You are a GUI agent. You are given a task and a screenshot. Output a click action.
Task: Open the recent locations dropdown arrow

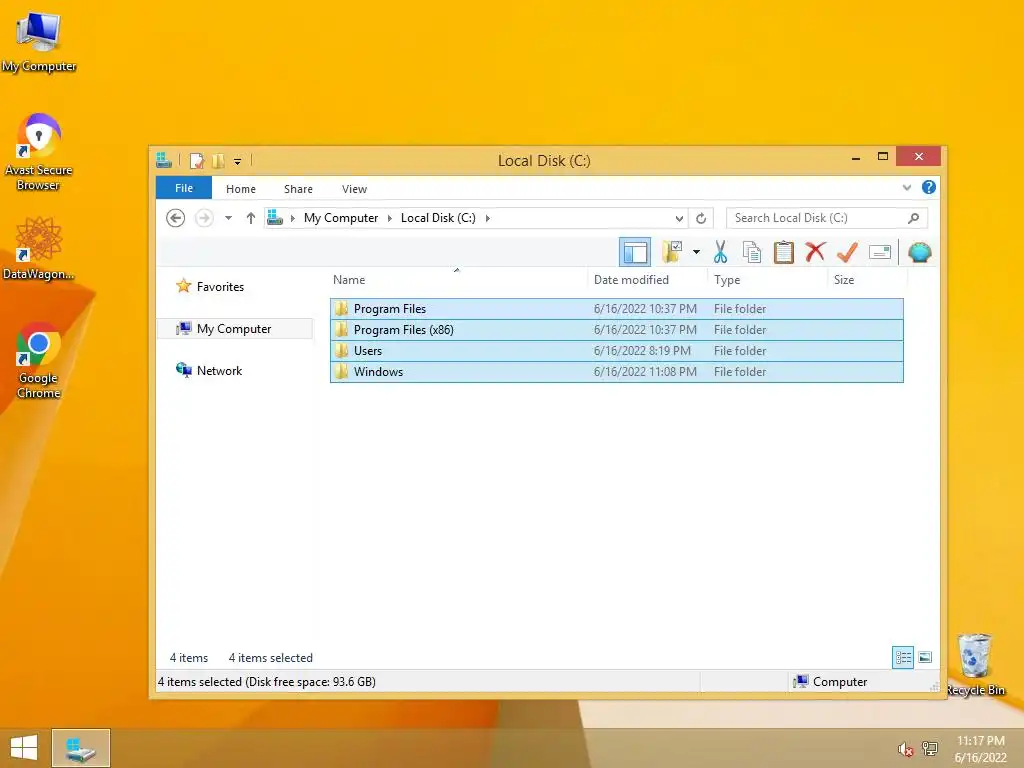229,218
